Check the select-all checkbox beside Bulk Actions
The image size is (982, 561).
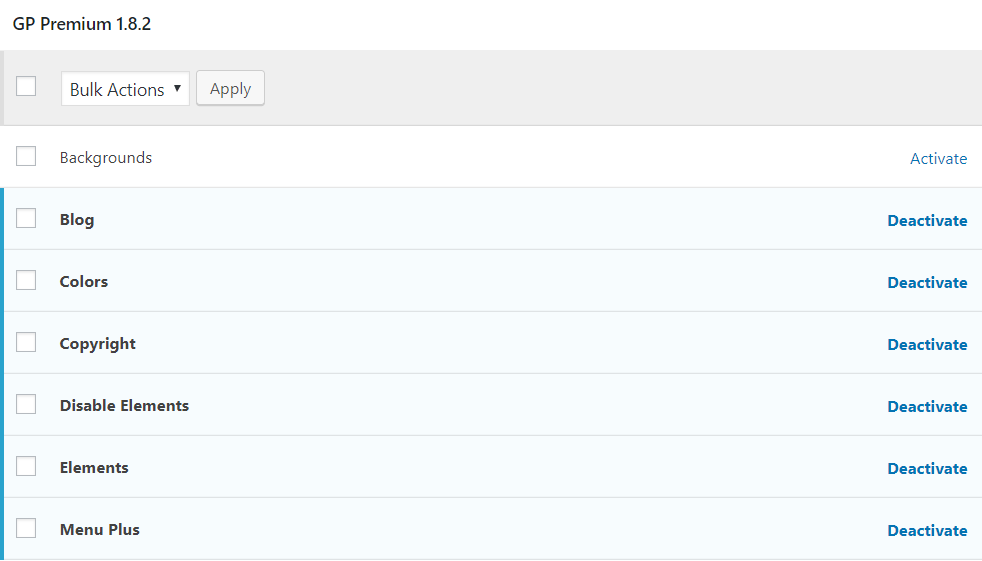(x=26, y=86)
